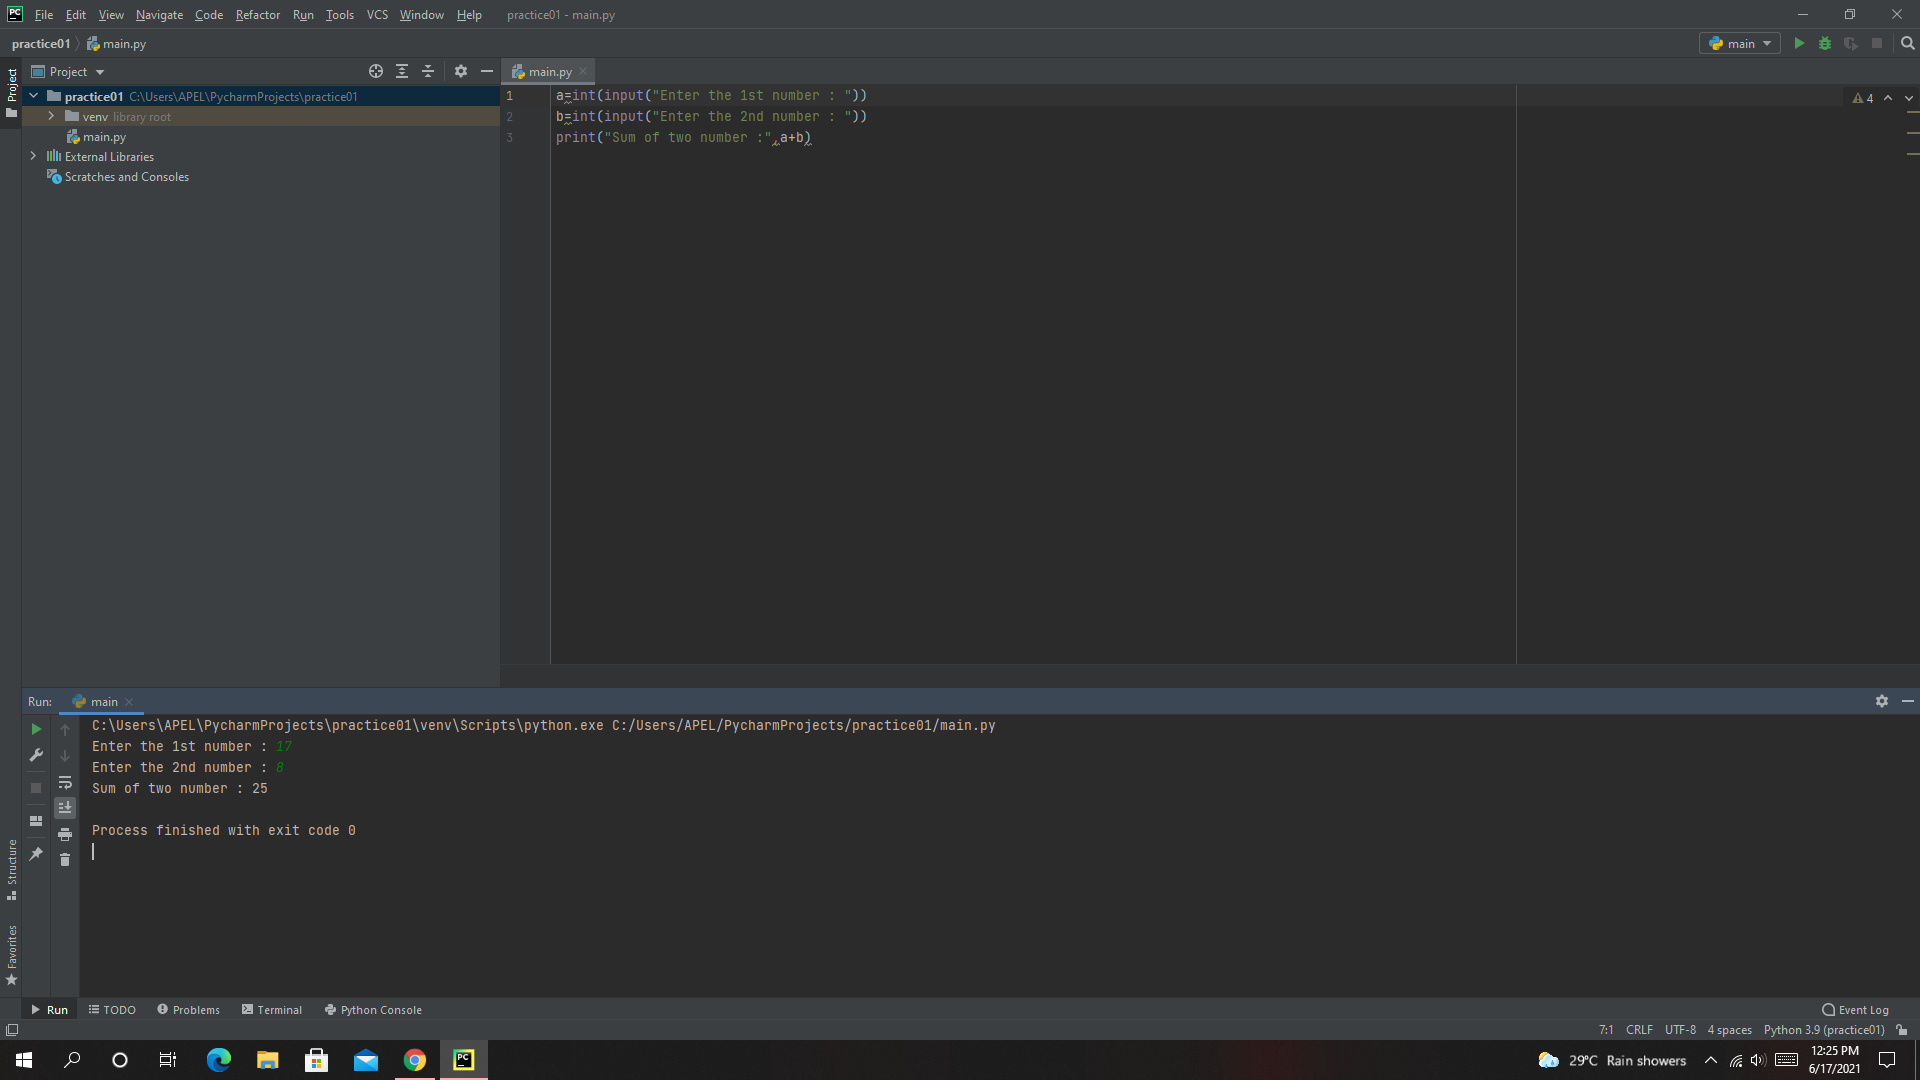
Task: Click the Run button to execute script
Action: point(1799,44)
